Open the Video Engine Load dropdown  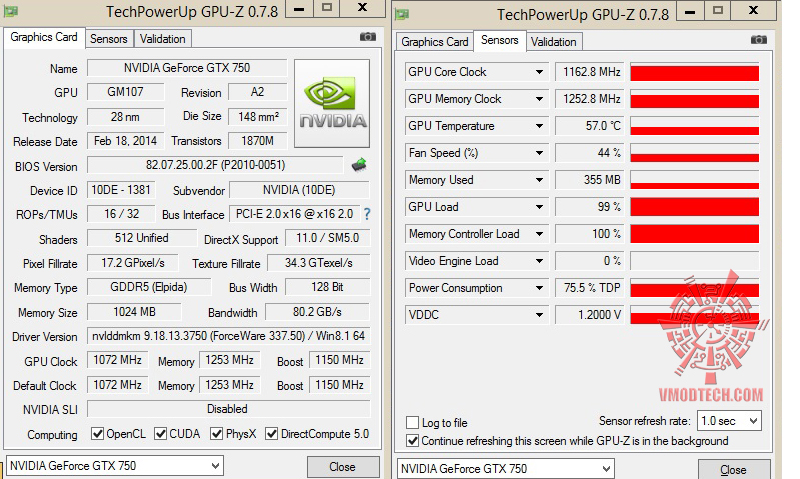point(539,261)
